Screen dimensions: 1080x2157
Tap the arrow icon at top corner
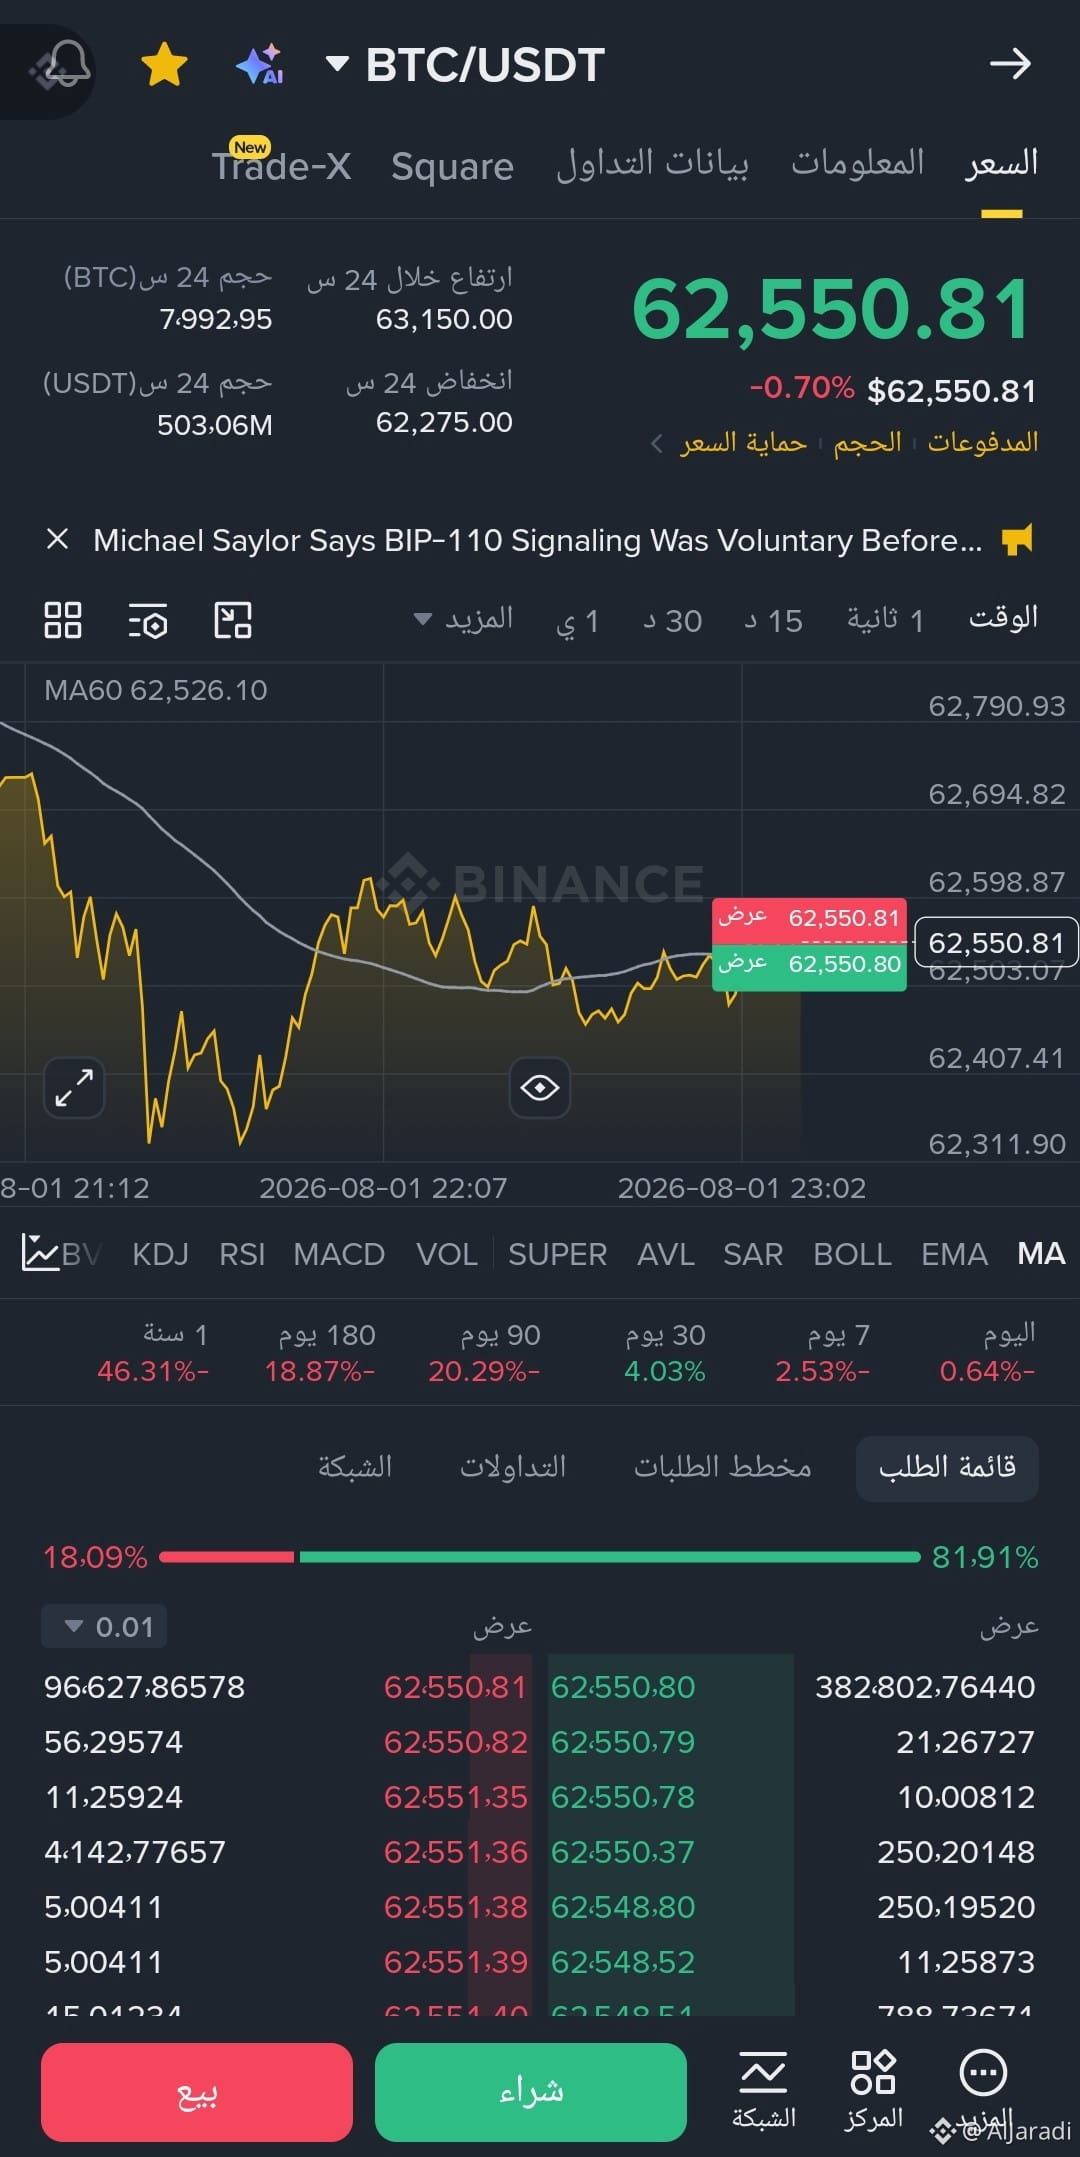tap(1010, 64)
